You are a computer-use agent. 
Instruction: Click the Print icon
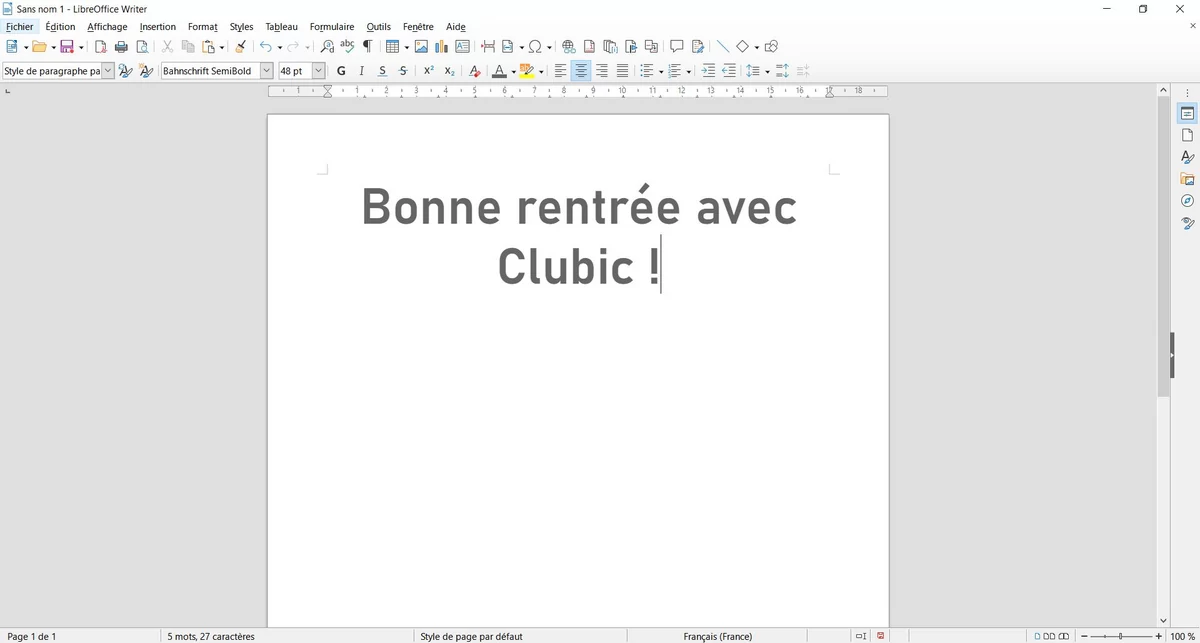[x=121, y=47]
